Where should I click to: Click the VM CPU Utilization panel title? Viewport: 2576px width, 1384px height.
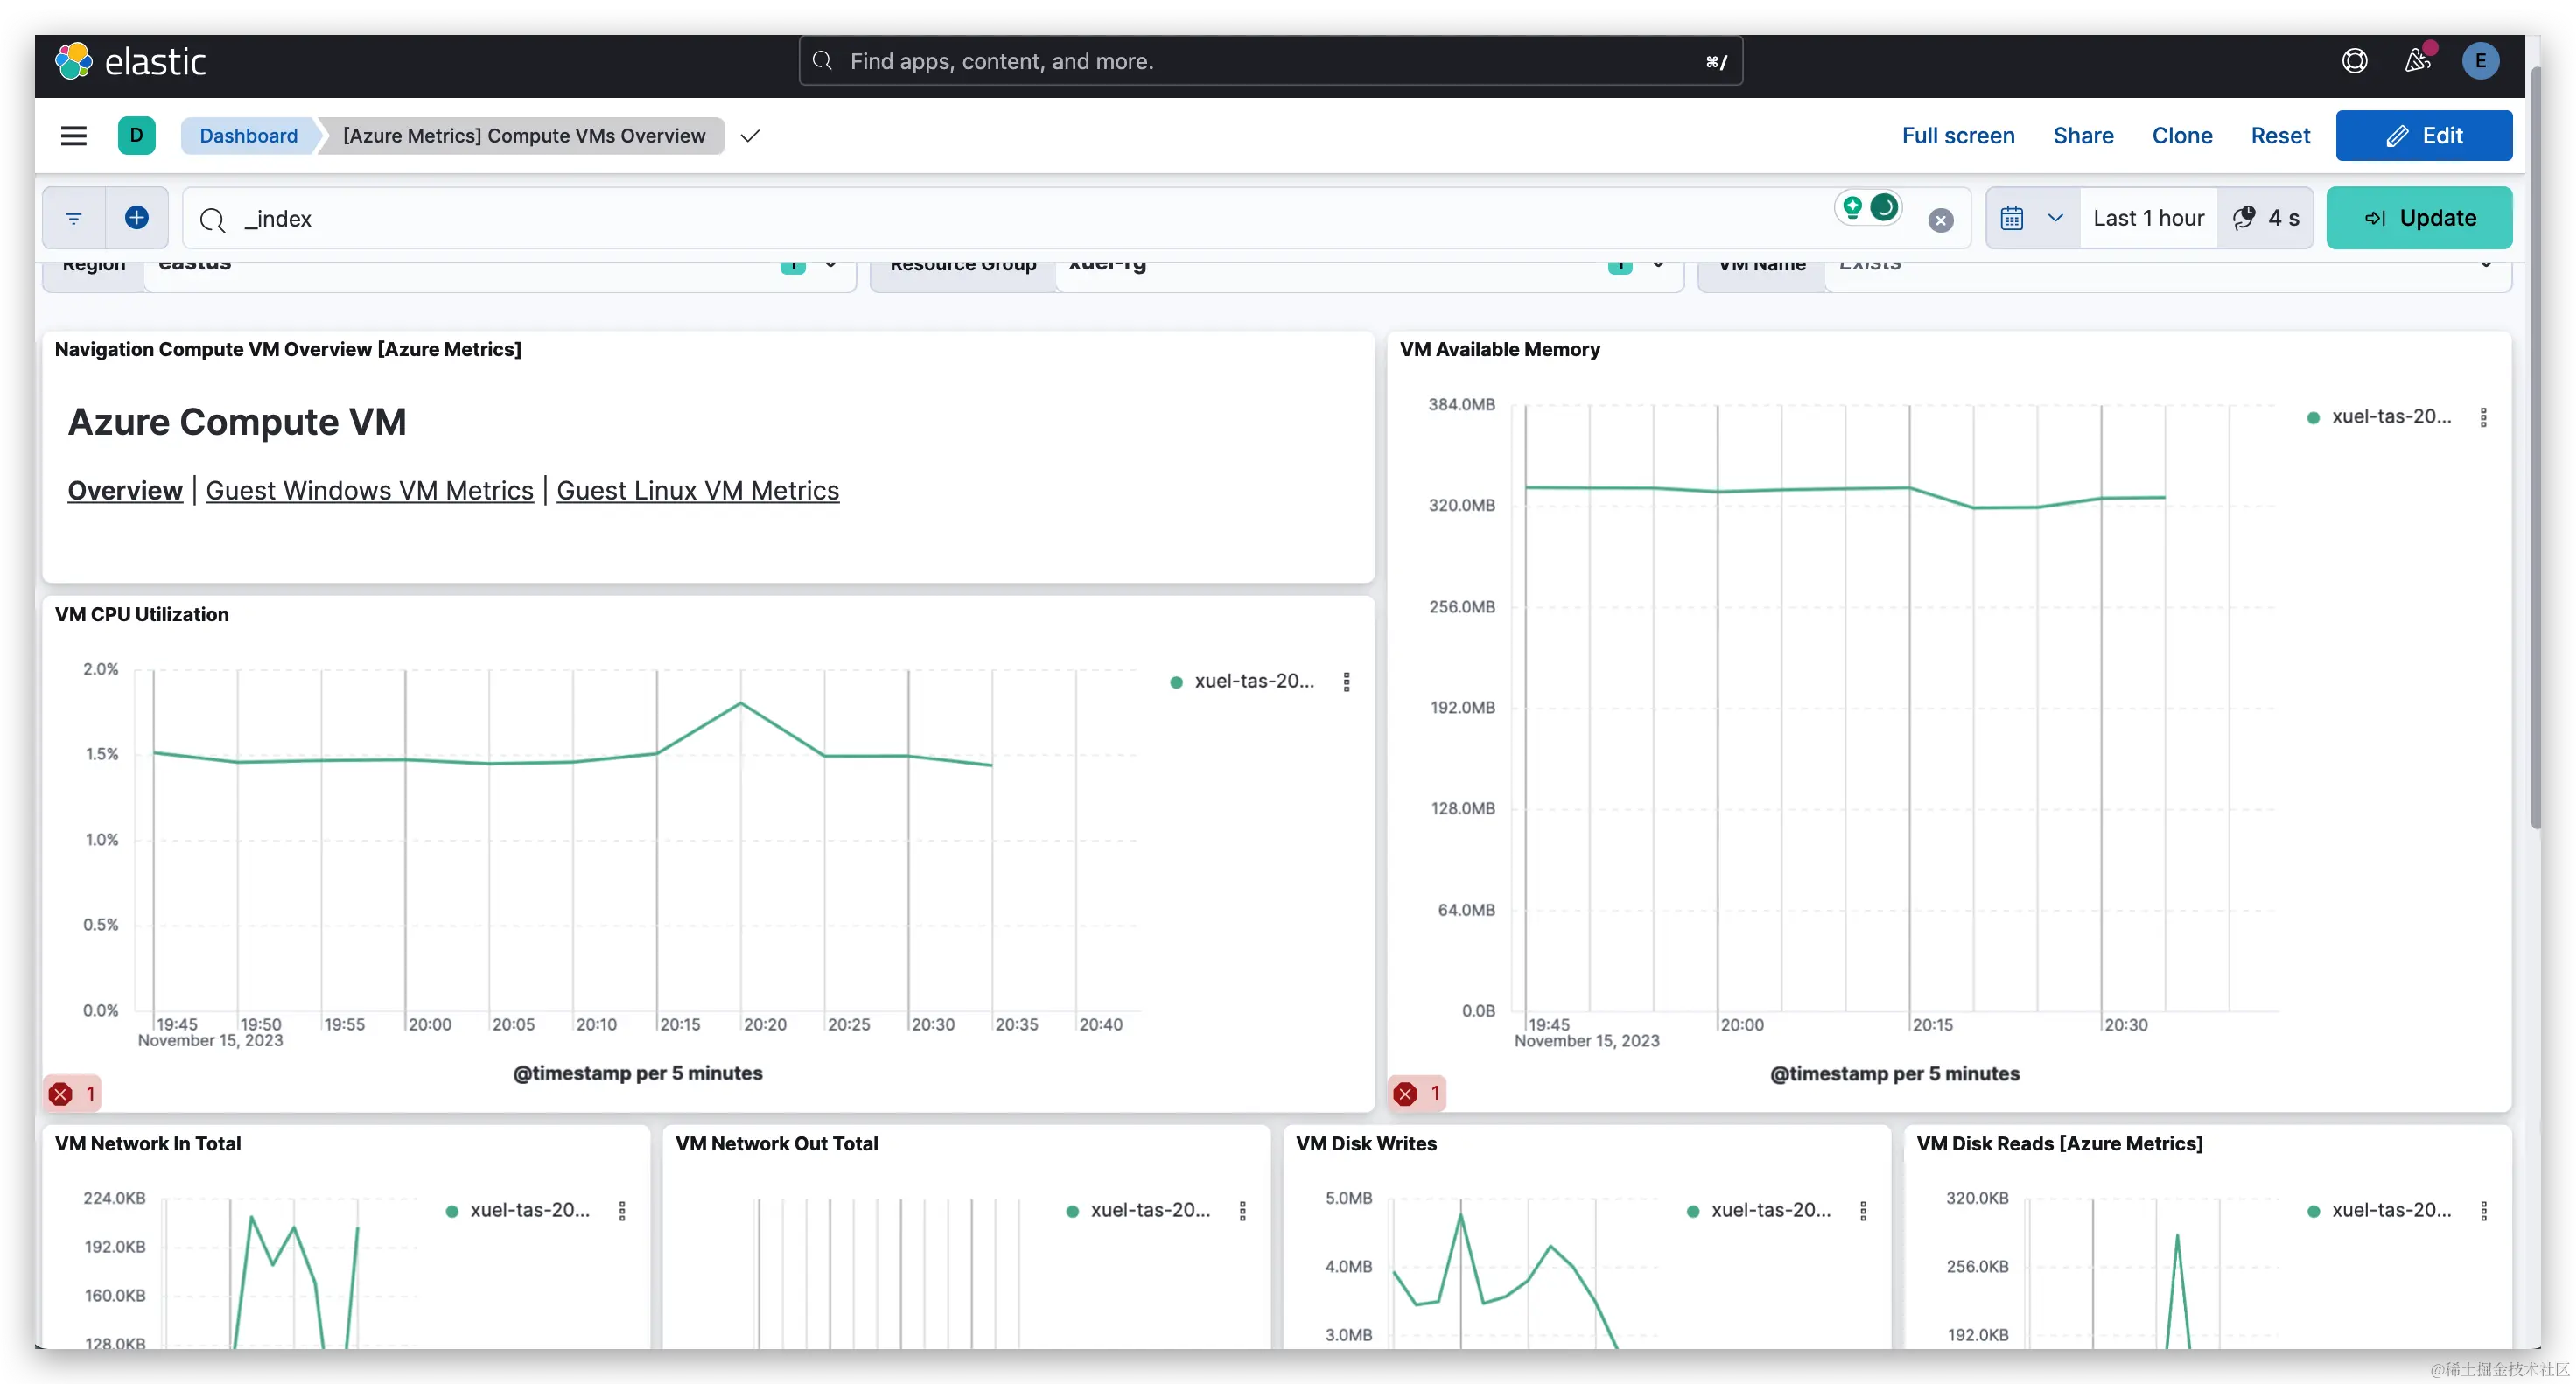pos(141,615)
